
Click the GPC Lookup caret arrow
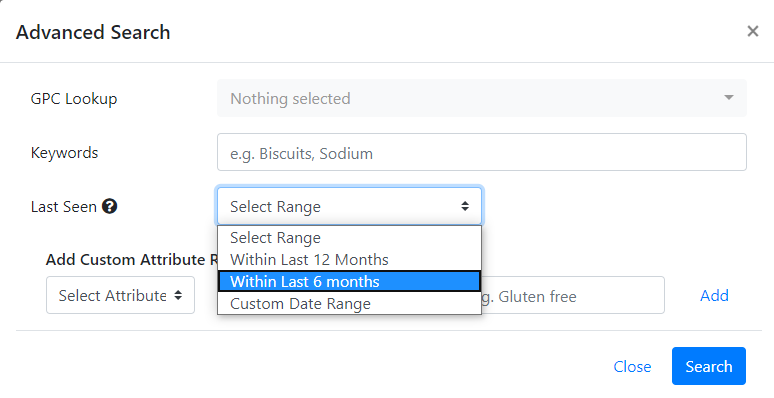coord(729,98)
